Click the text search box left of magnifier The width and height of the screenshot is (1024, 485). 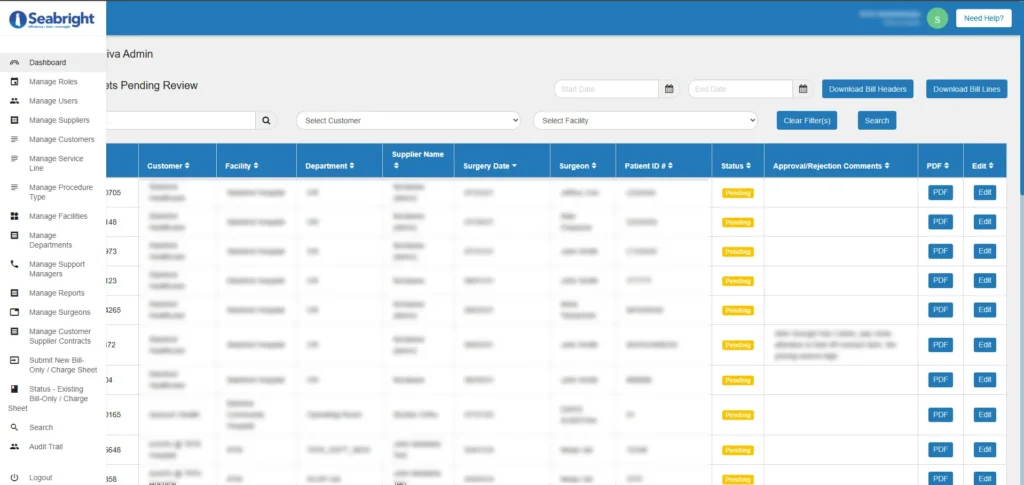(180, 121)
